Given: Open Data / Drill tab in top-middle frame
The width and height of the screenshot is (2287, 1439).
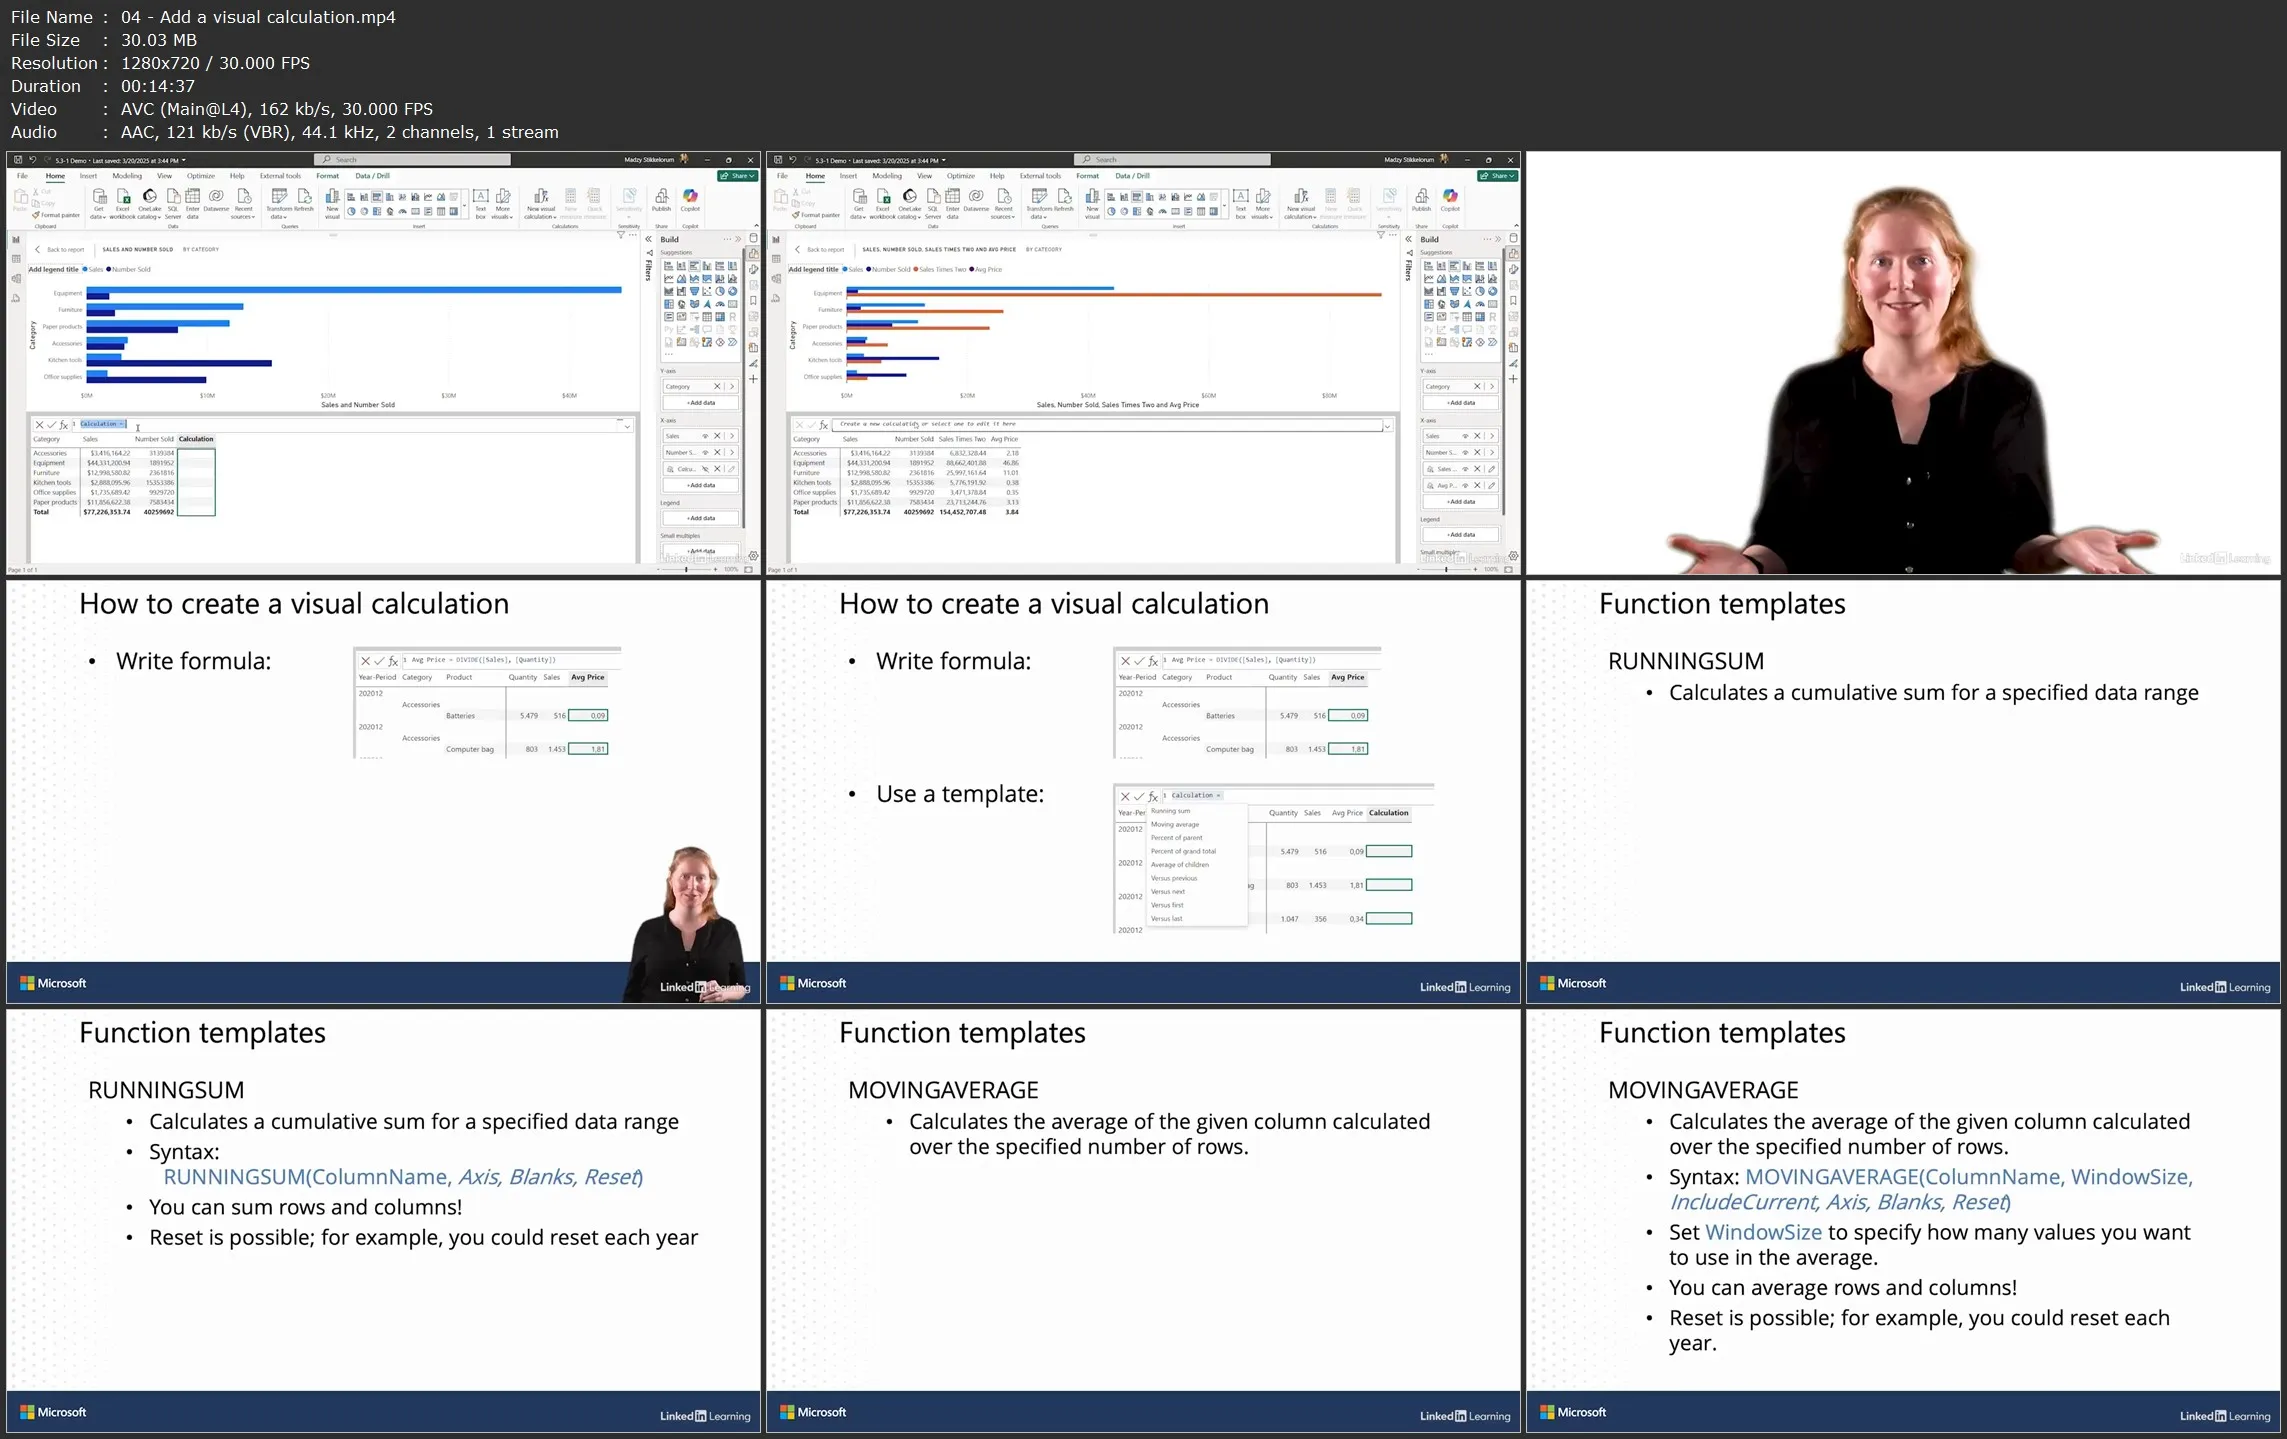Looking at the screenshot, I should (1132, 176).
